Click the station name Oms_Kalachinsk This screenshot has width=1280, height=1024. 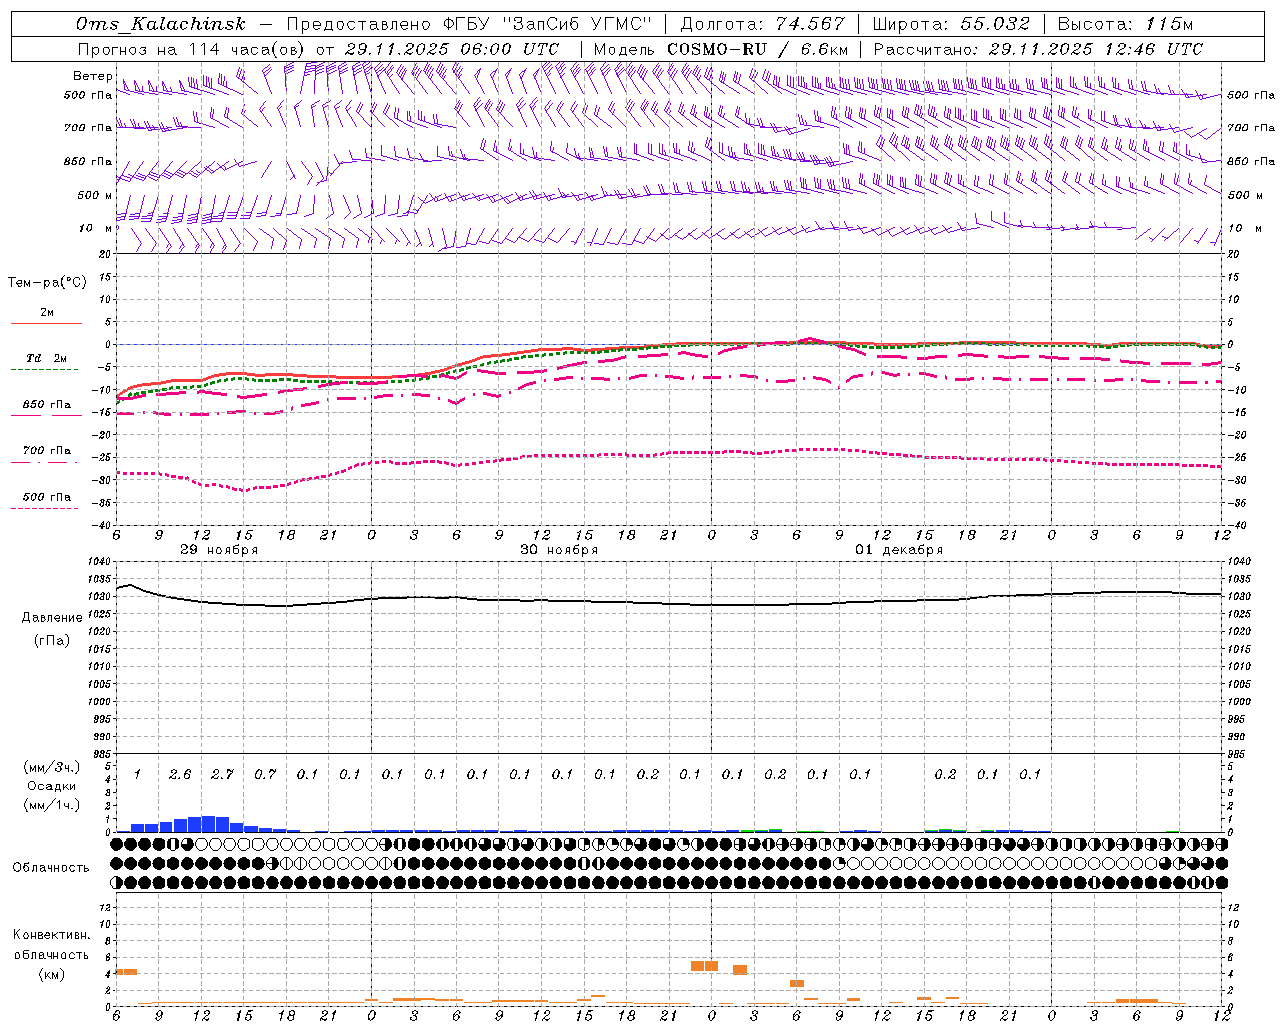coord(160,25)
